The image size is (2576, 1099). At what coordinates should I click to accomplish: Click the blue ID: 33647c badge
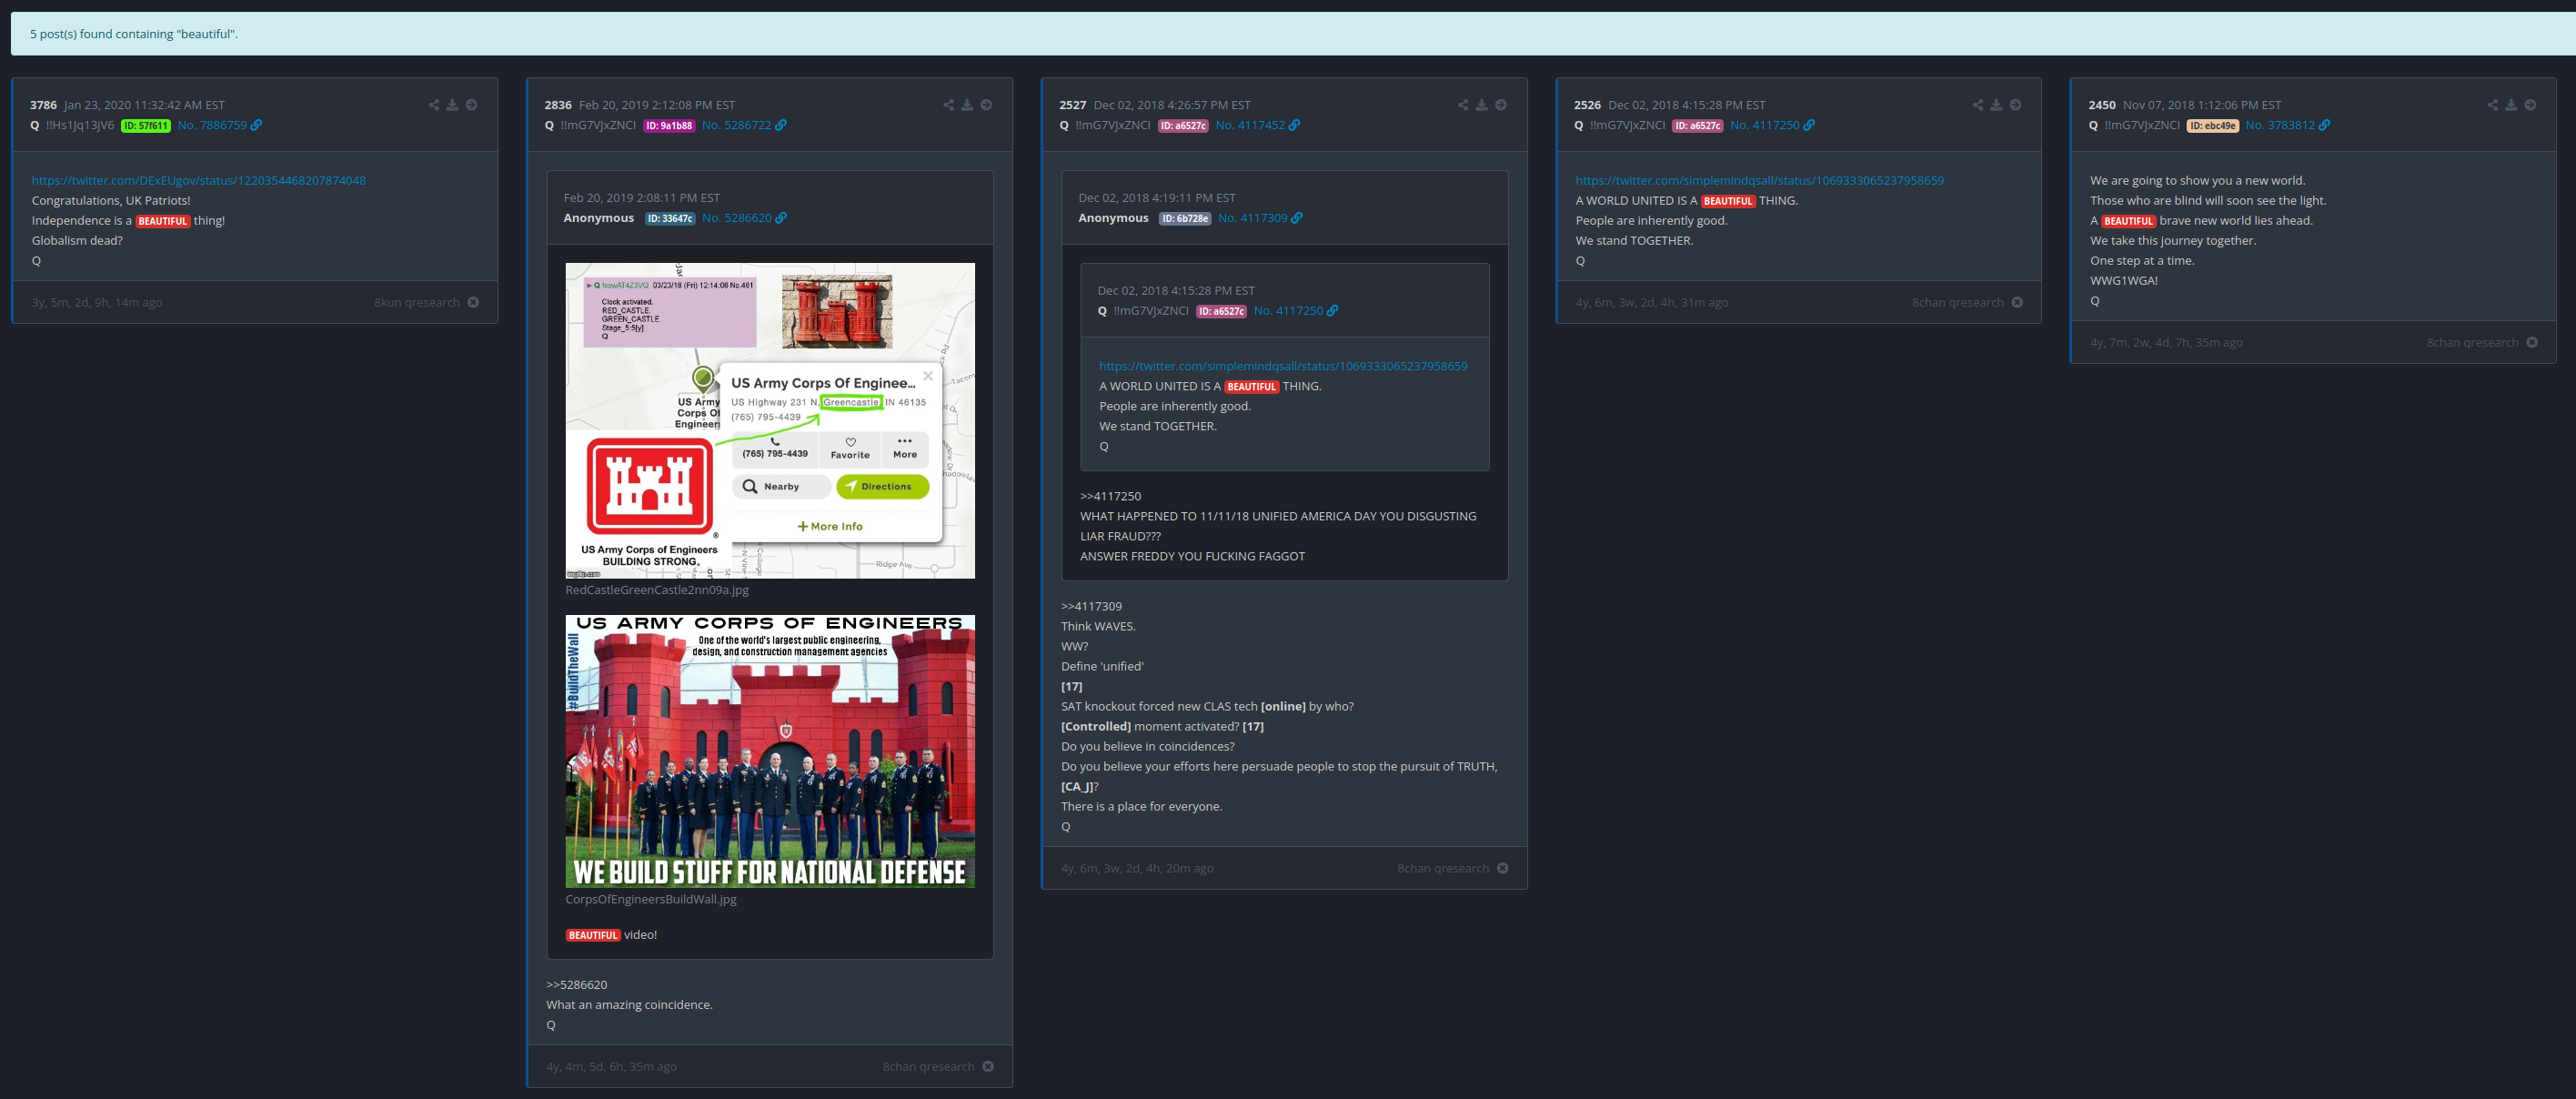(x=669, y=219)
